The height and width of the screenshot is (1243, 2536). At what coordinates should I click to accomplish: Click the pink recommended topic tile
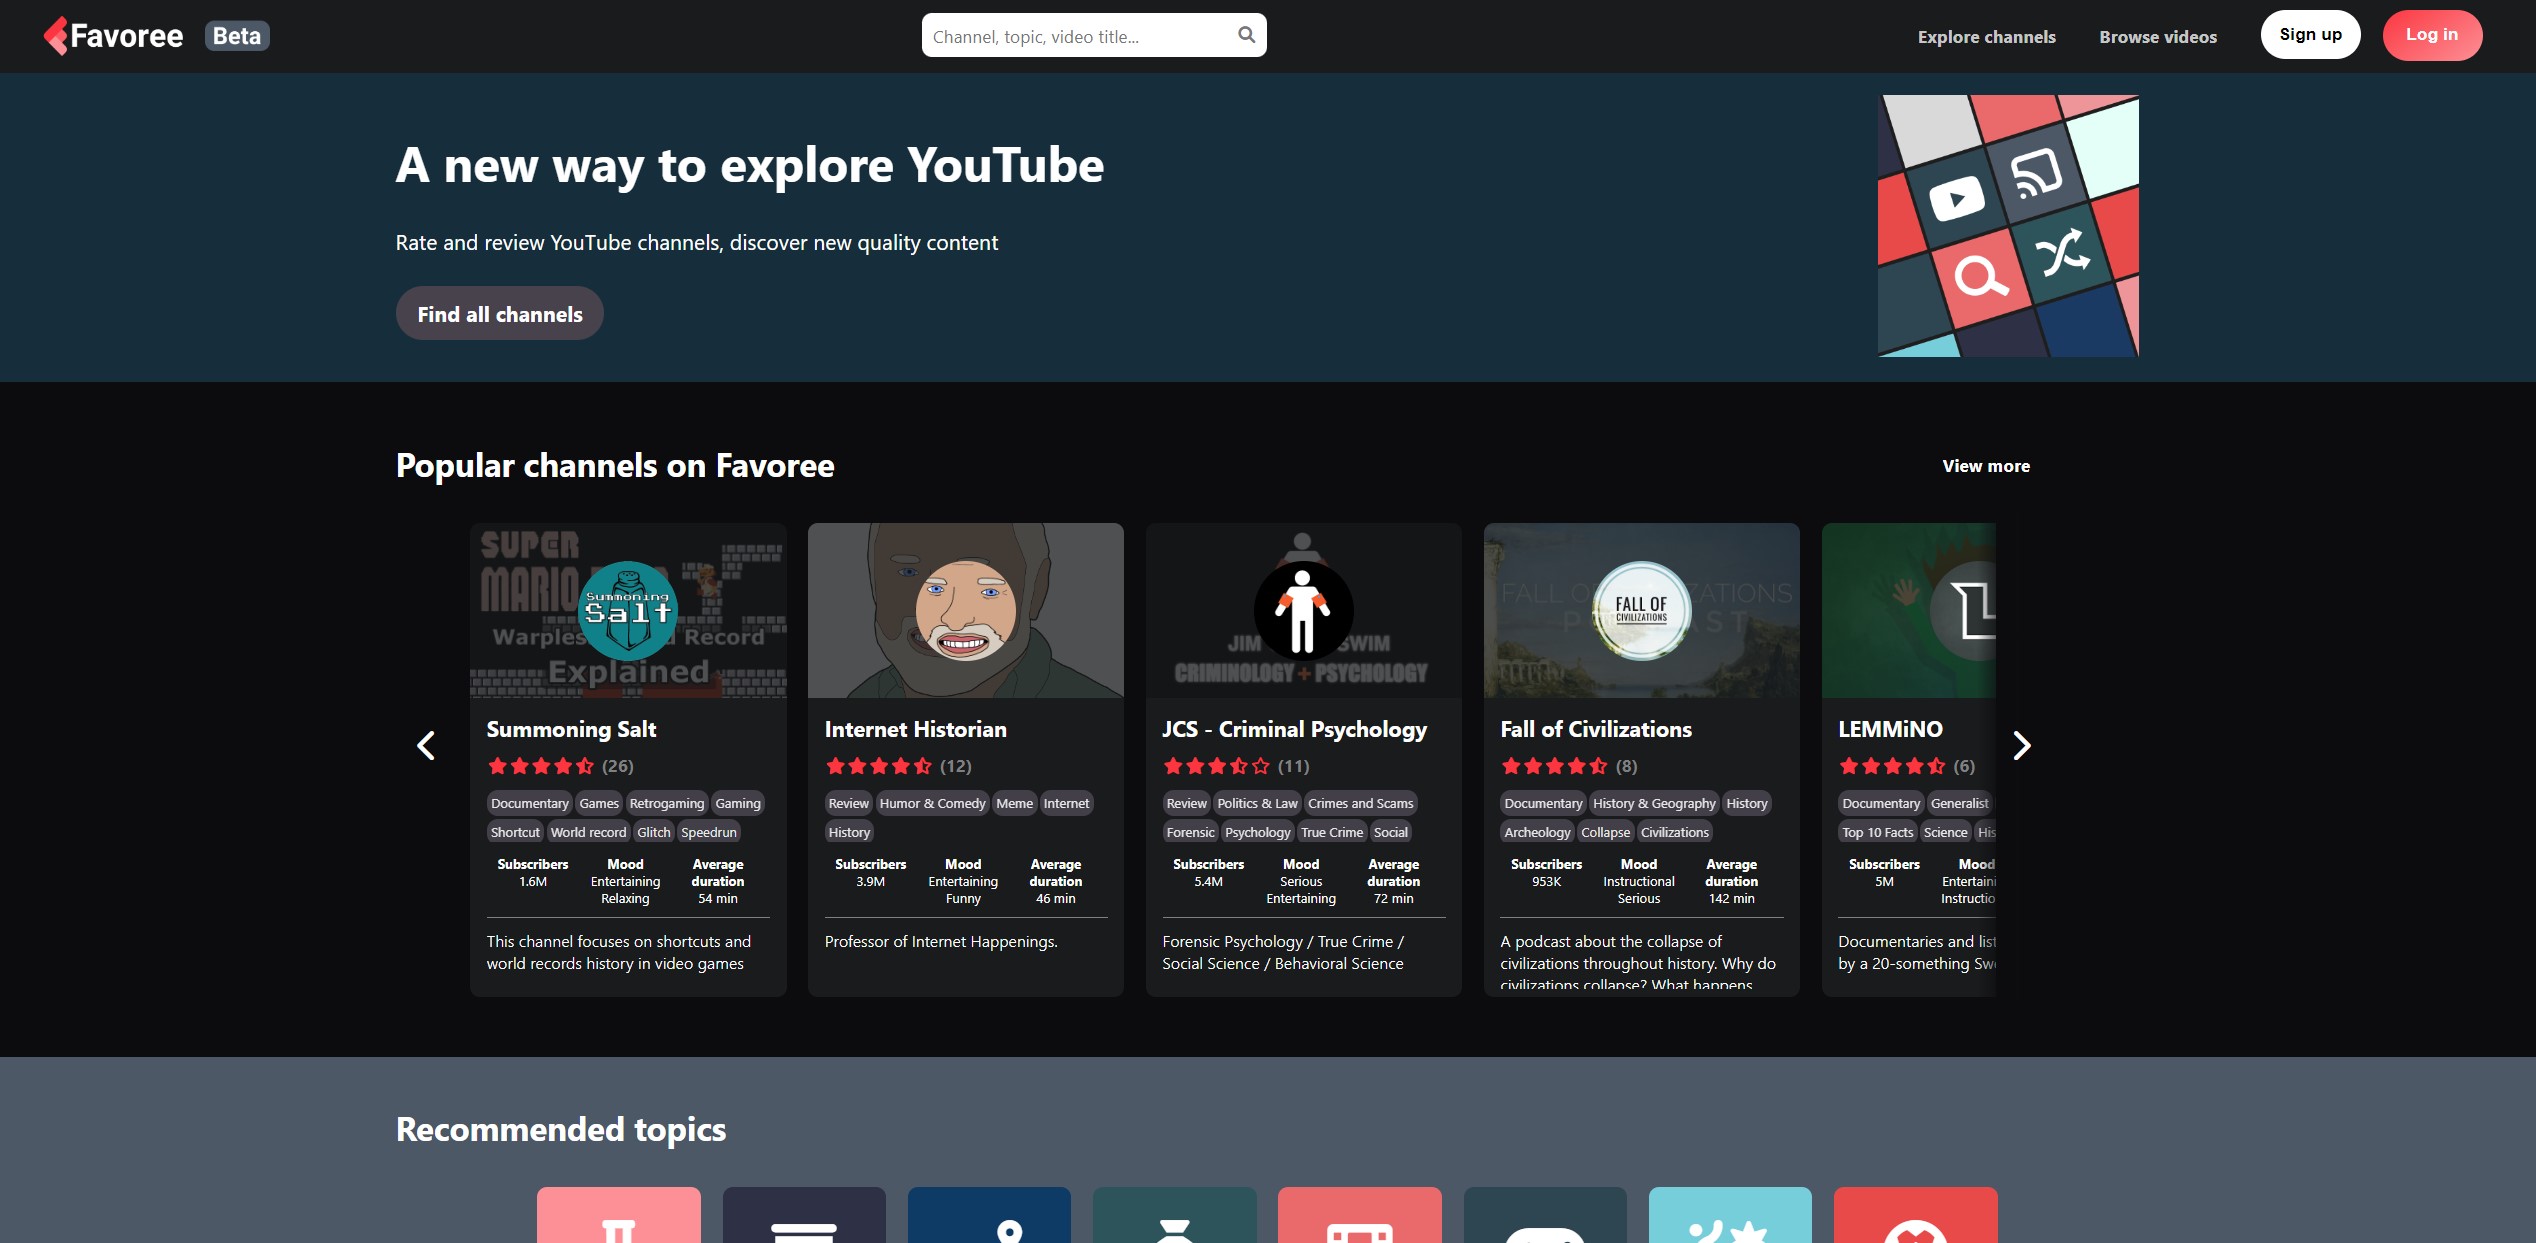click(618, 1215)
